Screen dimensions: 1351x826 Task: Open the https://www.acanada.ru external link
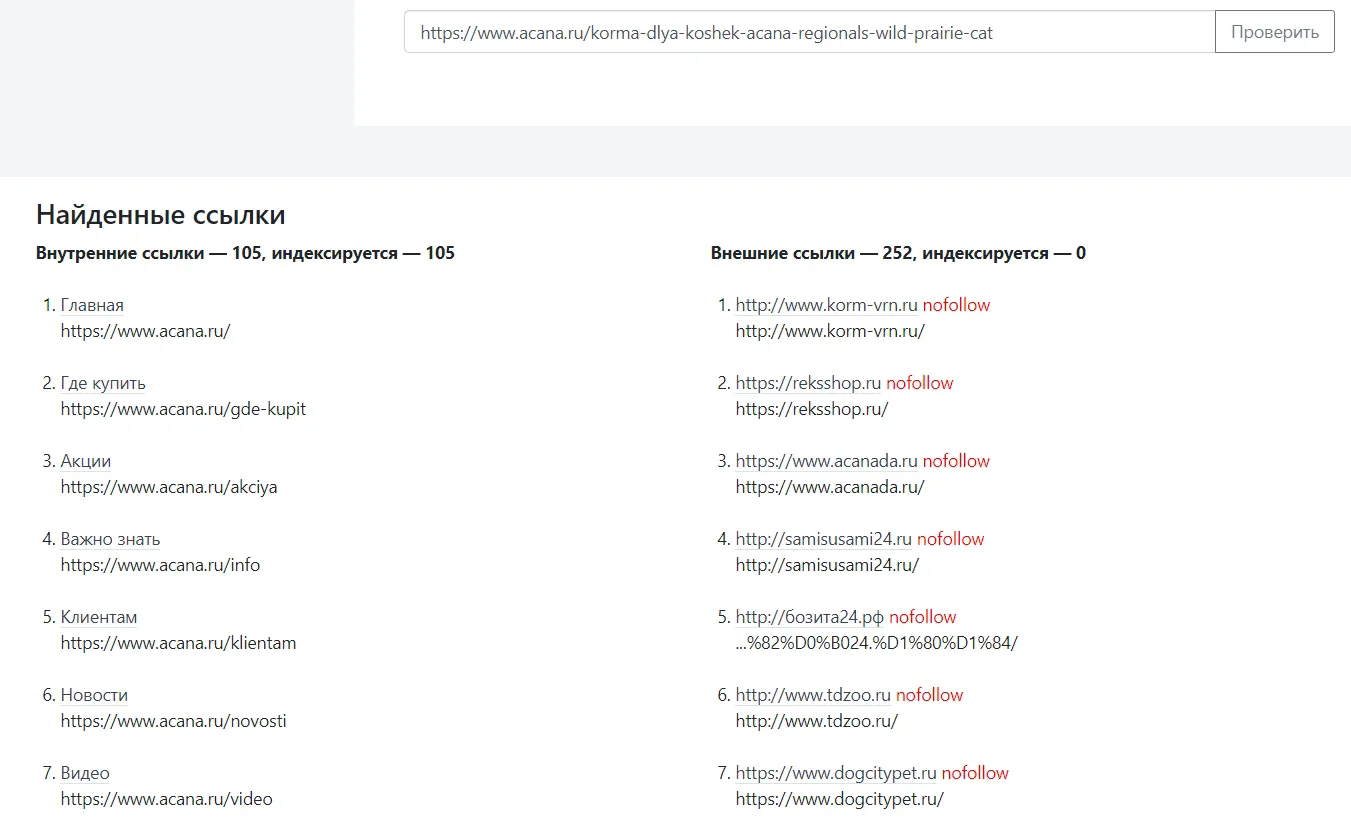coord(827,461)
